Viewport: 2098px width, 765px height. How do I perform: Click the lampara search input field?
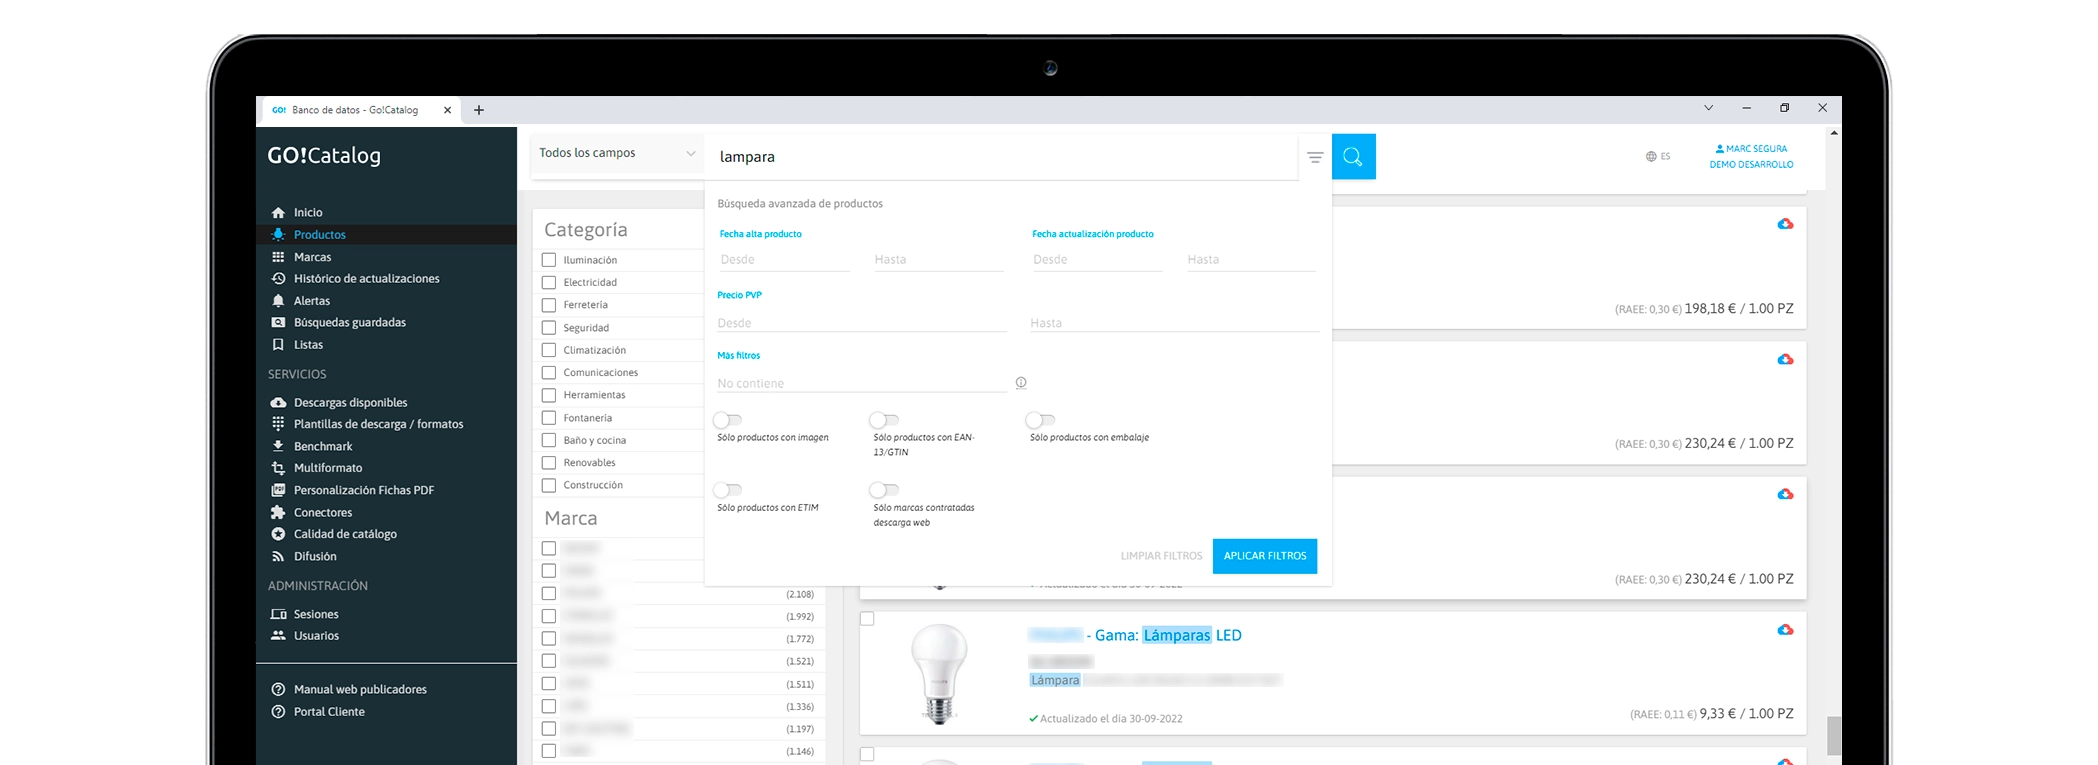coord(1003,157)
